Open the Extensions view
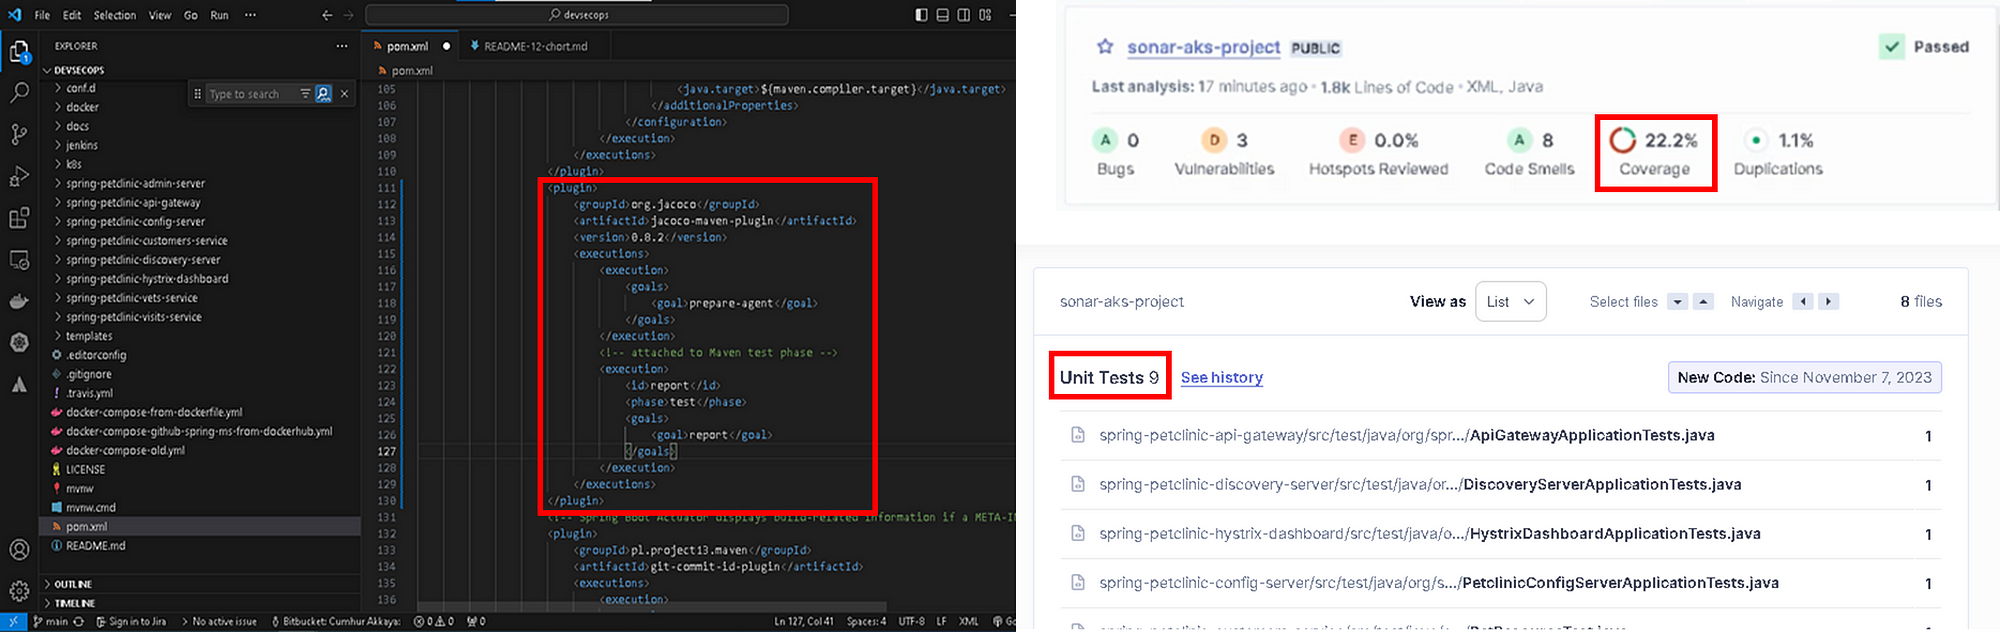 pos(19,218)
